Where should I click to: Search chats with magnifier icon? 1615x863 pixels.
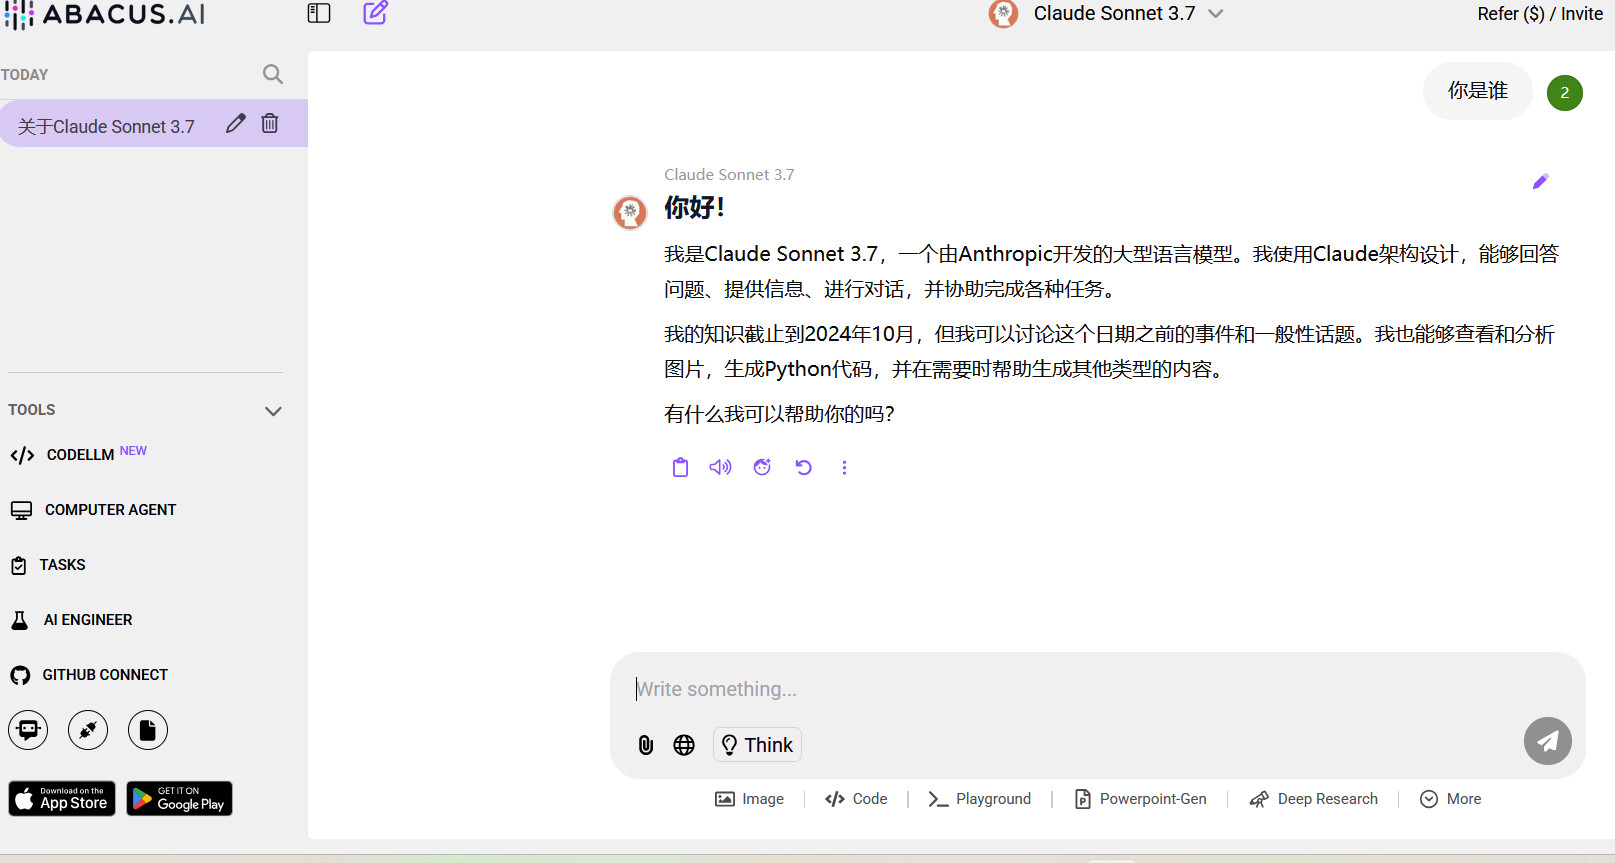click(272, 74)
